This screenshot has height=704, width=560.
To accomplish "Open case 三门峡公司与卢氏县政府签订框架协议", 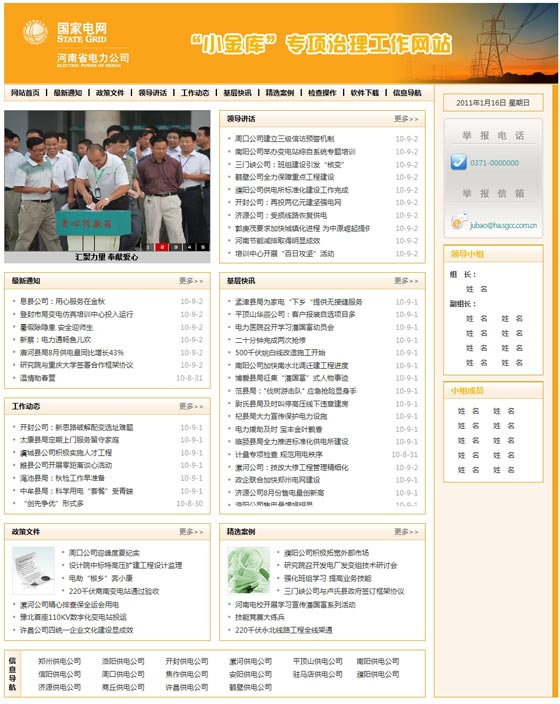I will coord(344,591).
